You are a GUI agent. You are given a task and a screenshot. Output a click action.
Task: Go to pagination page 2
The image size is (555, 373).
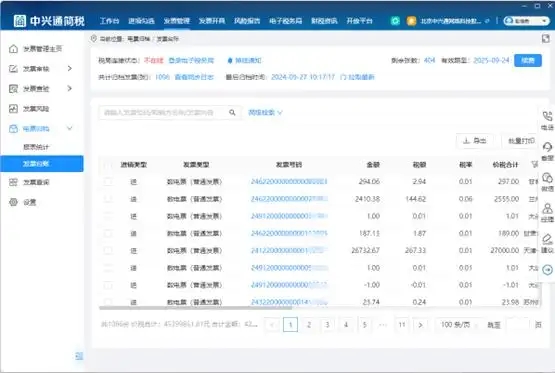click(x=309, y=325)
